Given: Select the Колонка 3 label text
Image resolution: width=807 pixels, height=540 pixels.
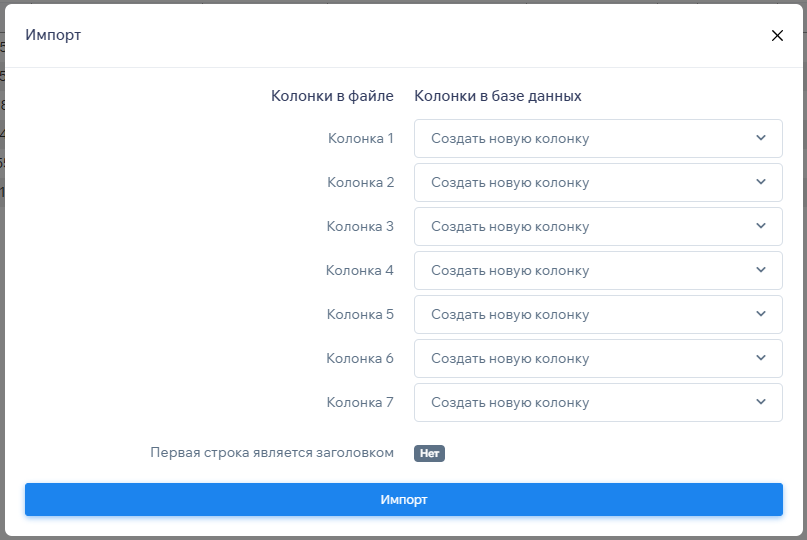Looking at the screenshot, I should coord(360,226).
